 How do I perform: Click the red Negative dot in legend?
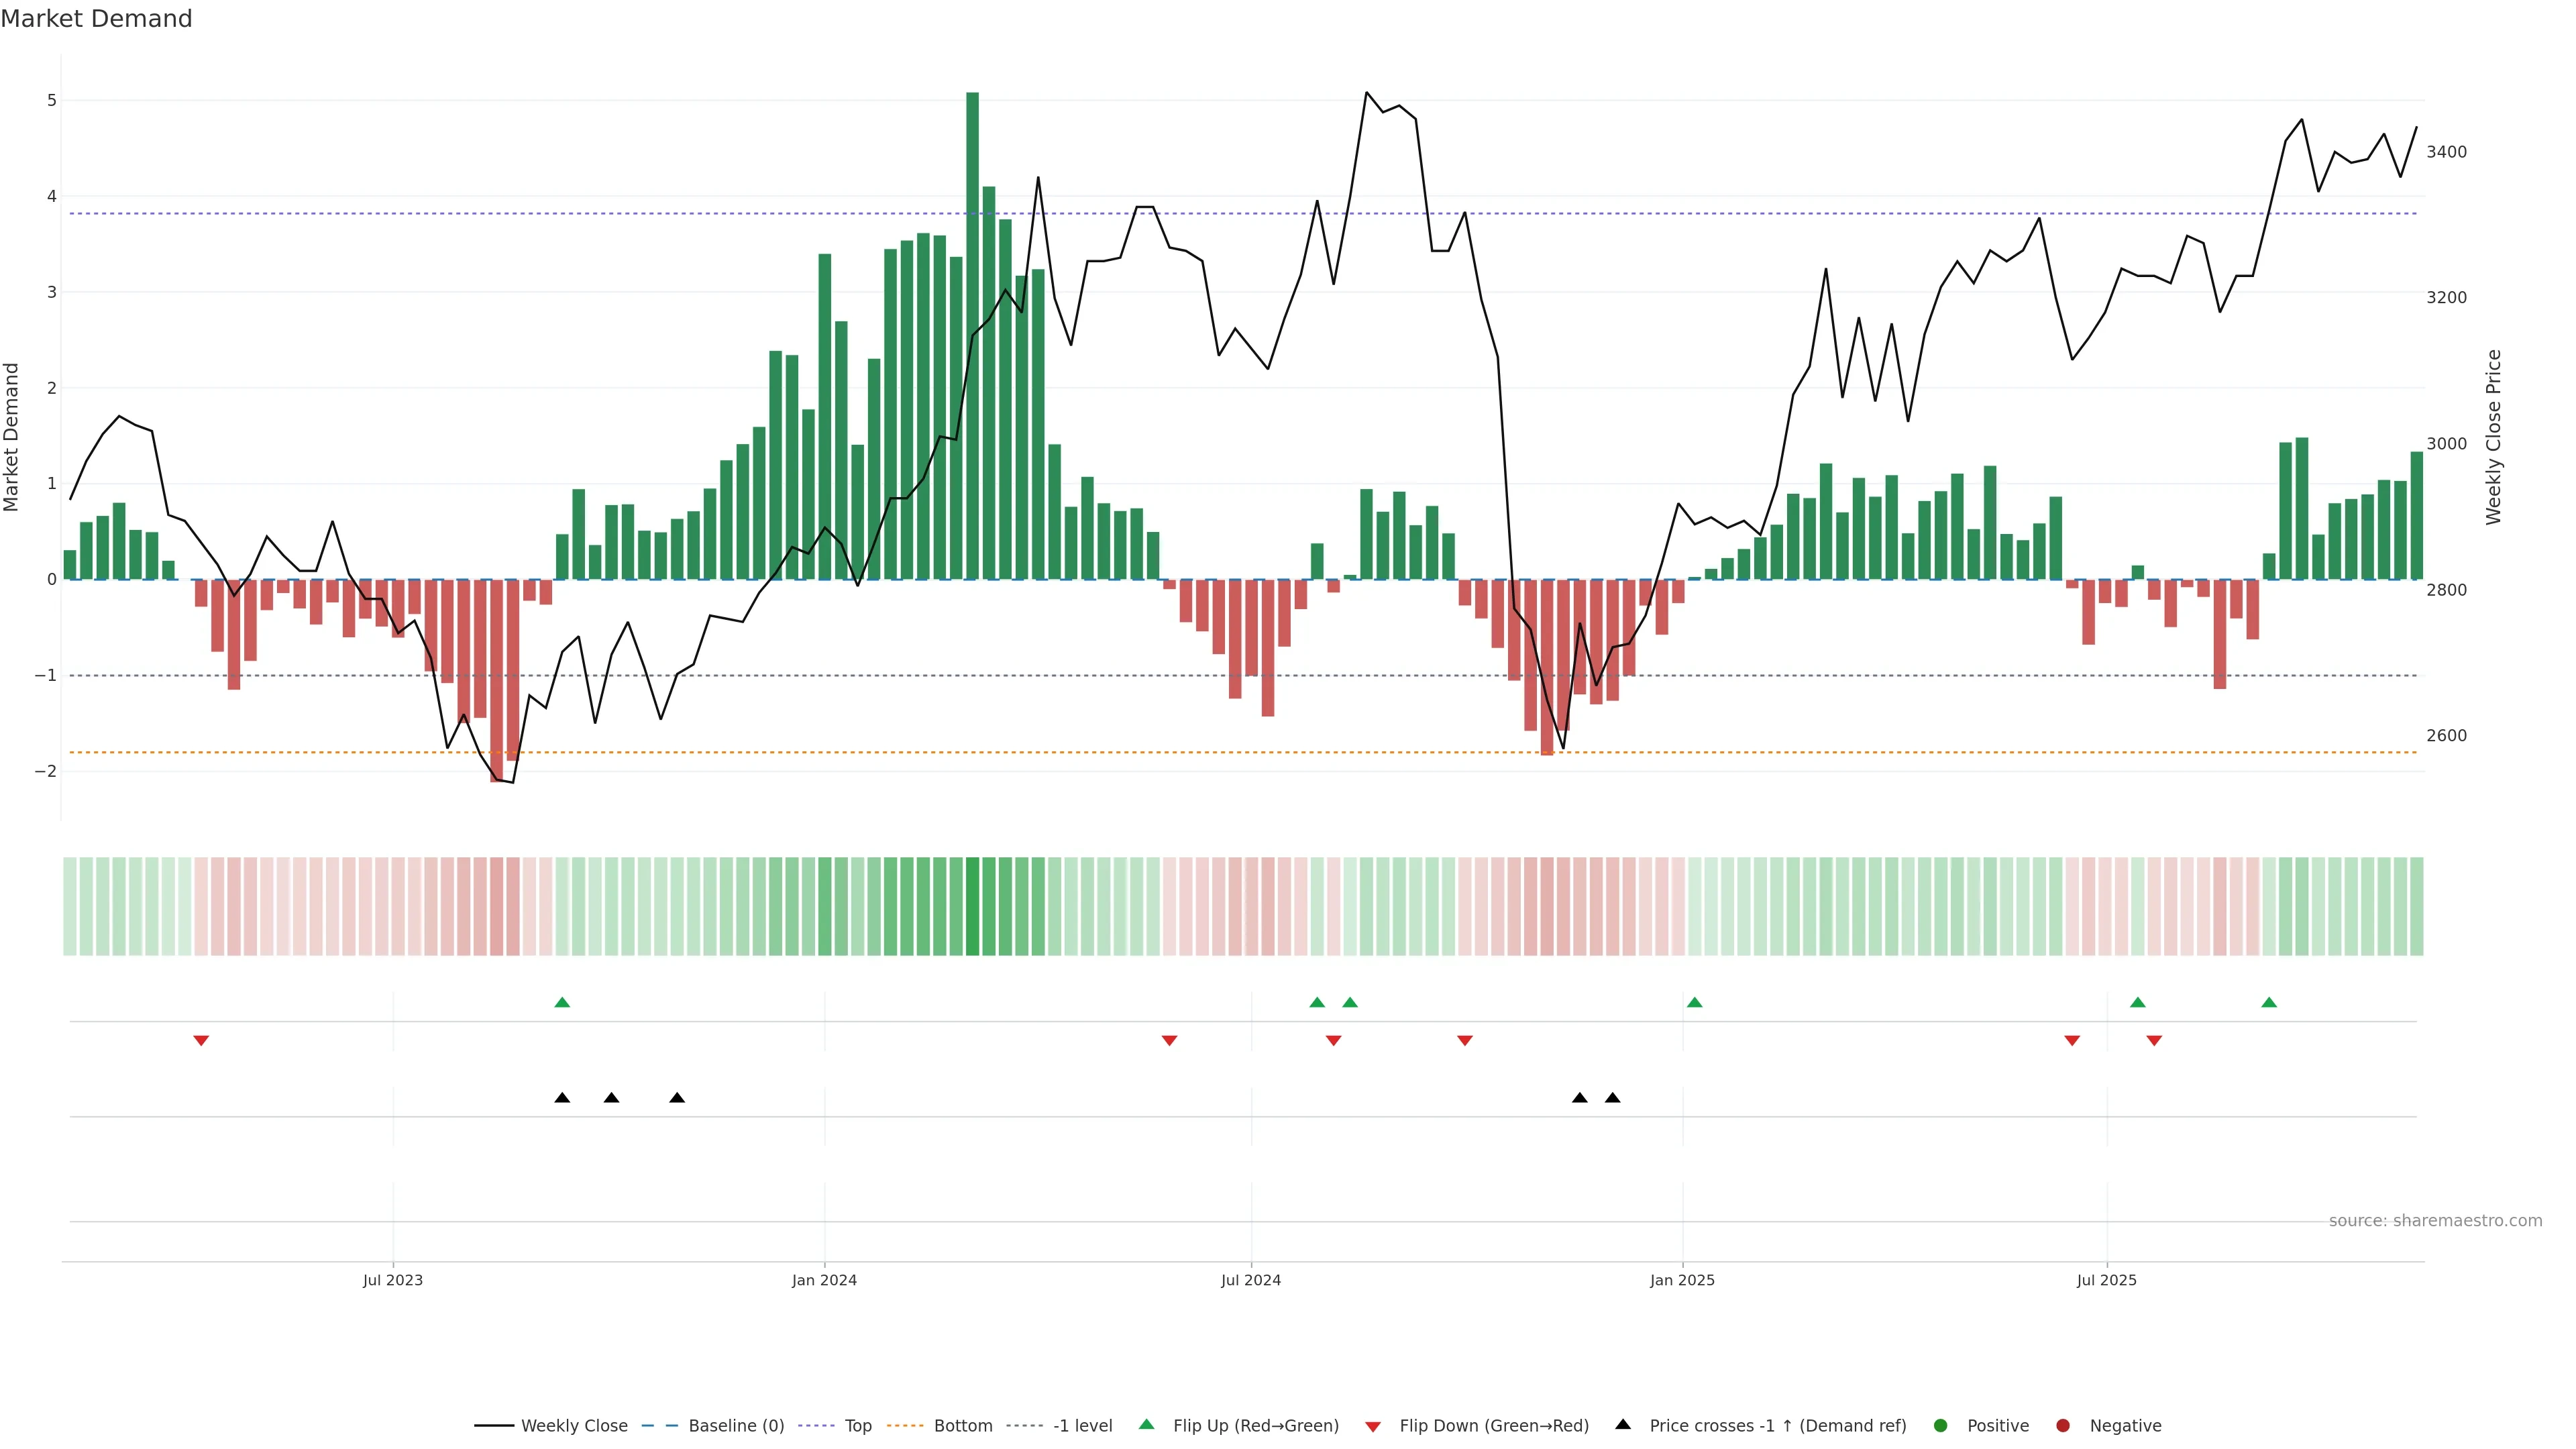click(2063, 1425)
